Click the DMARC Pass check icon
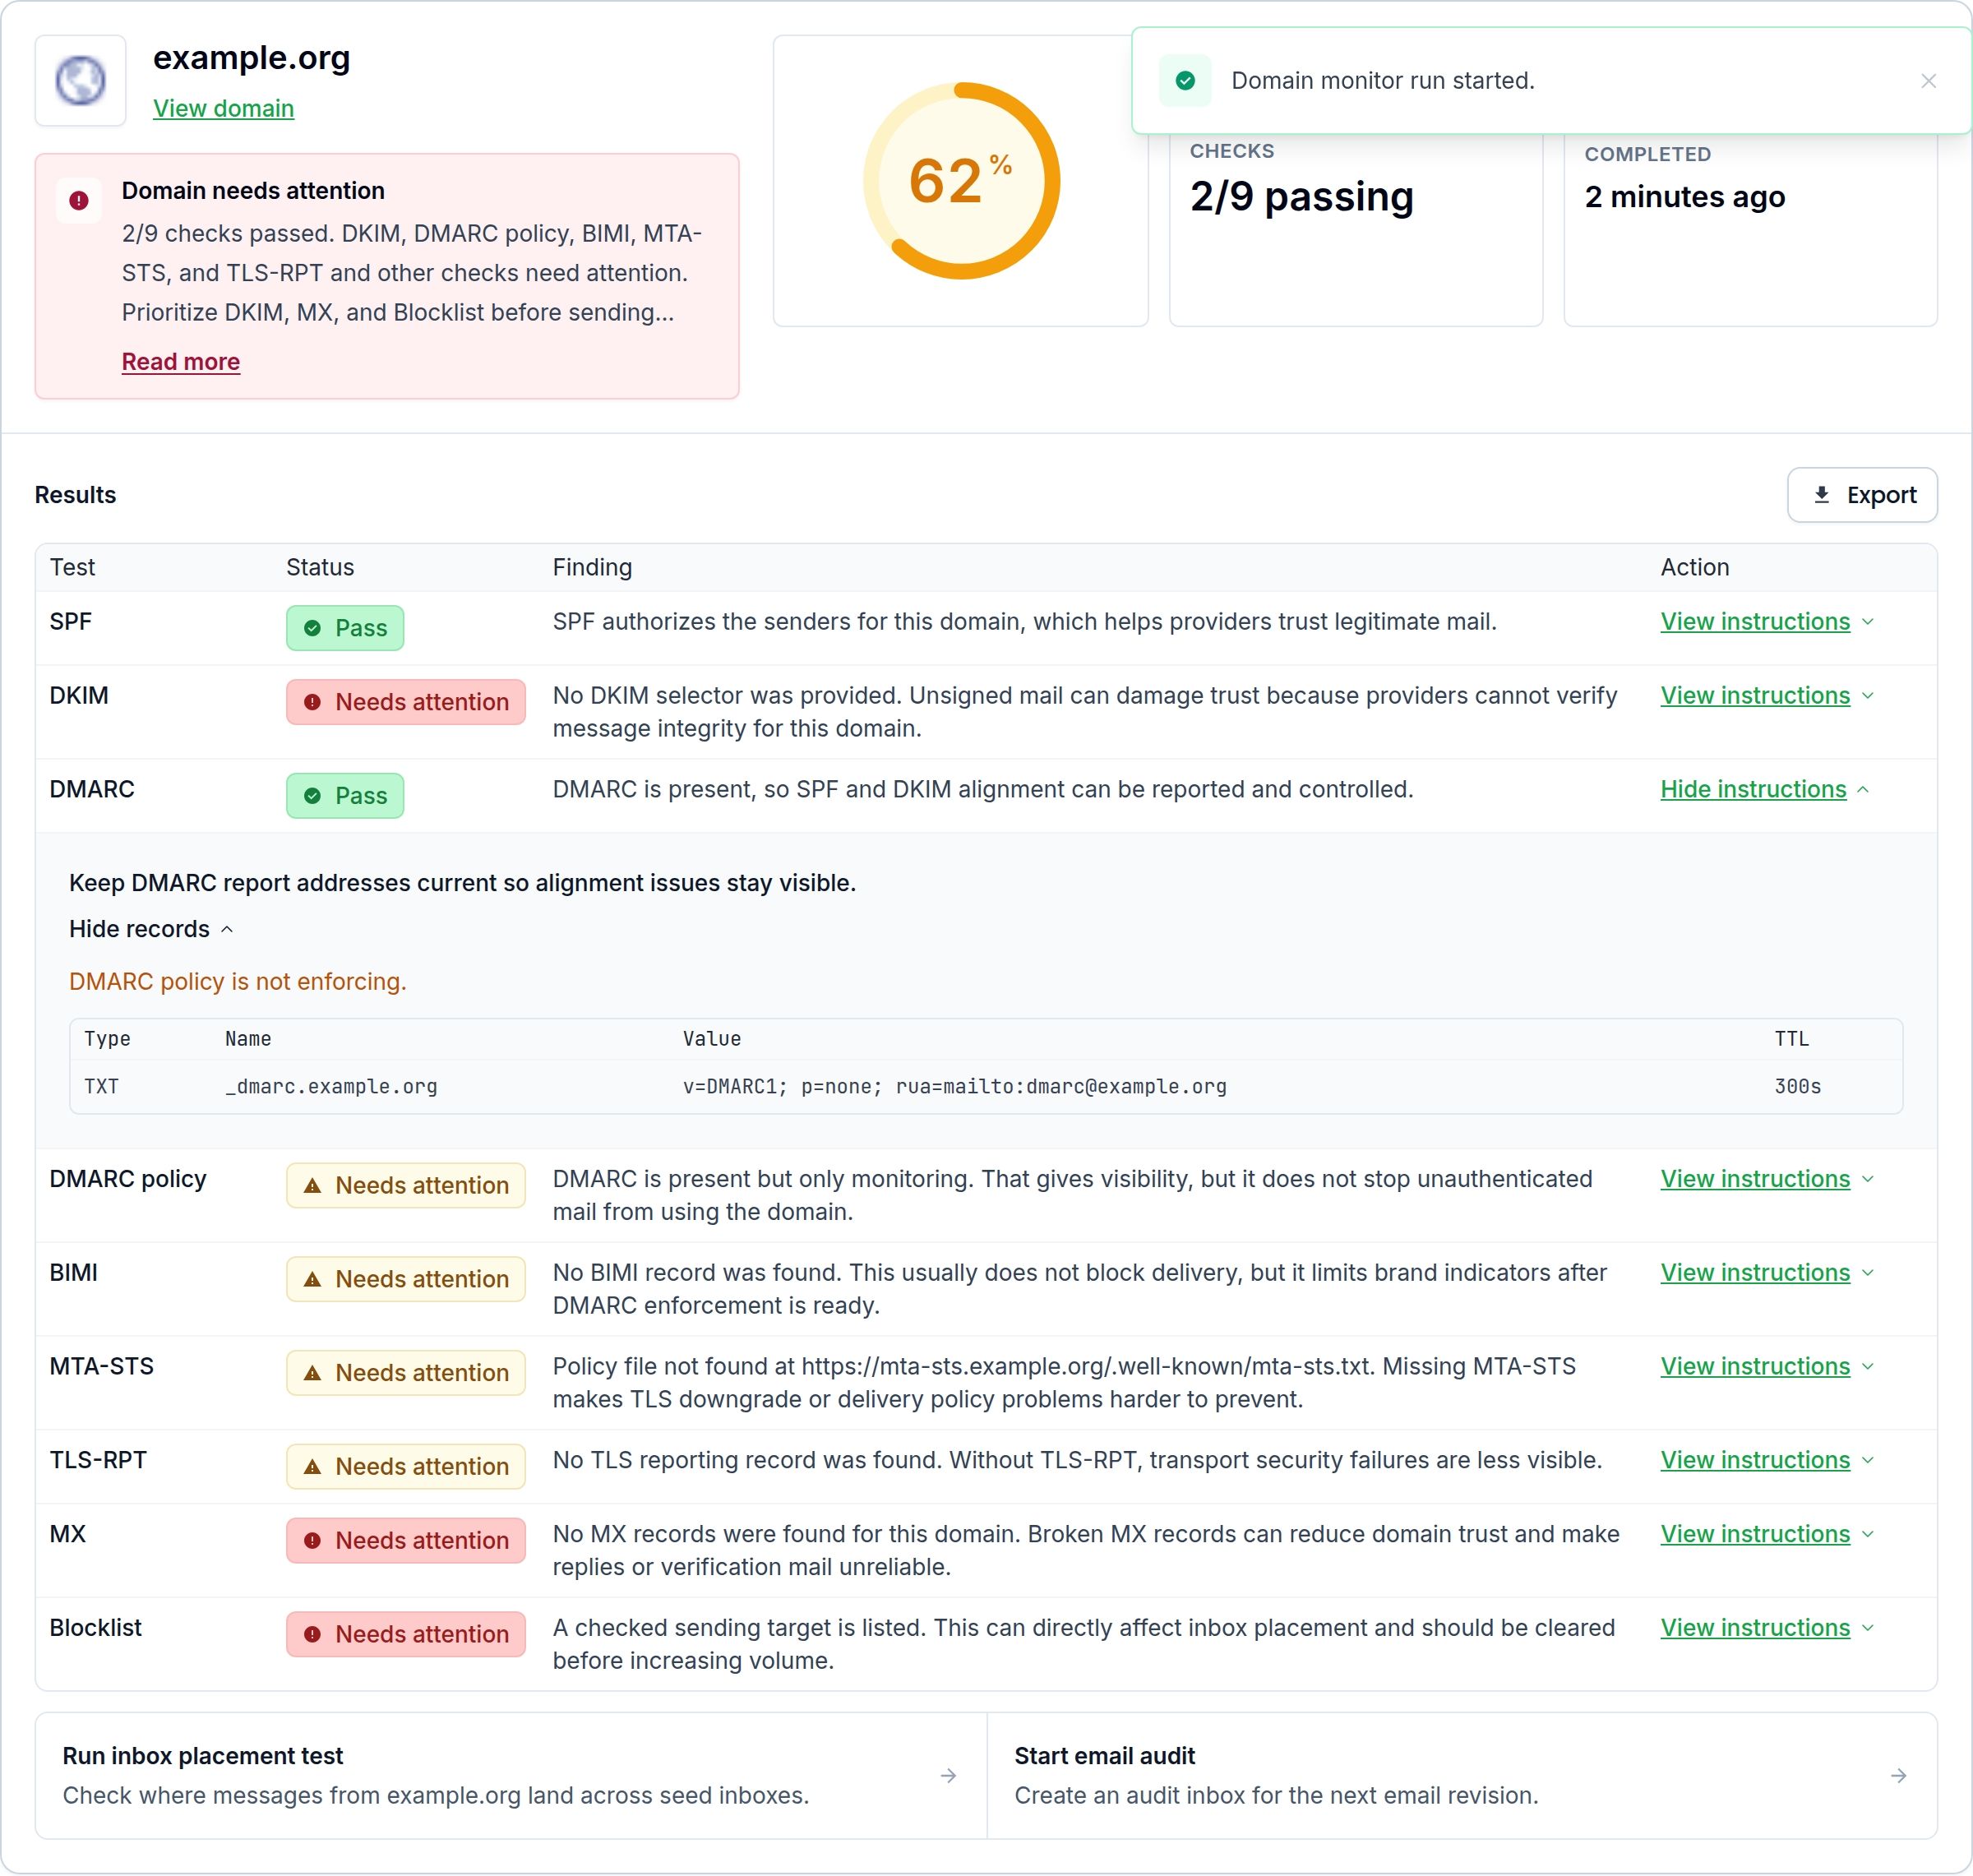The height and width of the screenshot is (1876, 1973). pyautogui.click(x=312, y=797)
